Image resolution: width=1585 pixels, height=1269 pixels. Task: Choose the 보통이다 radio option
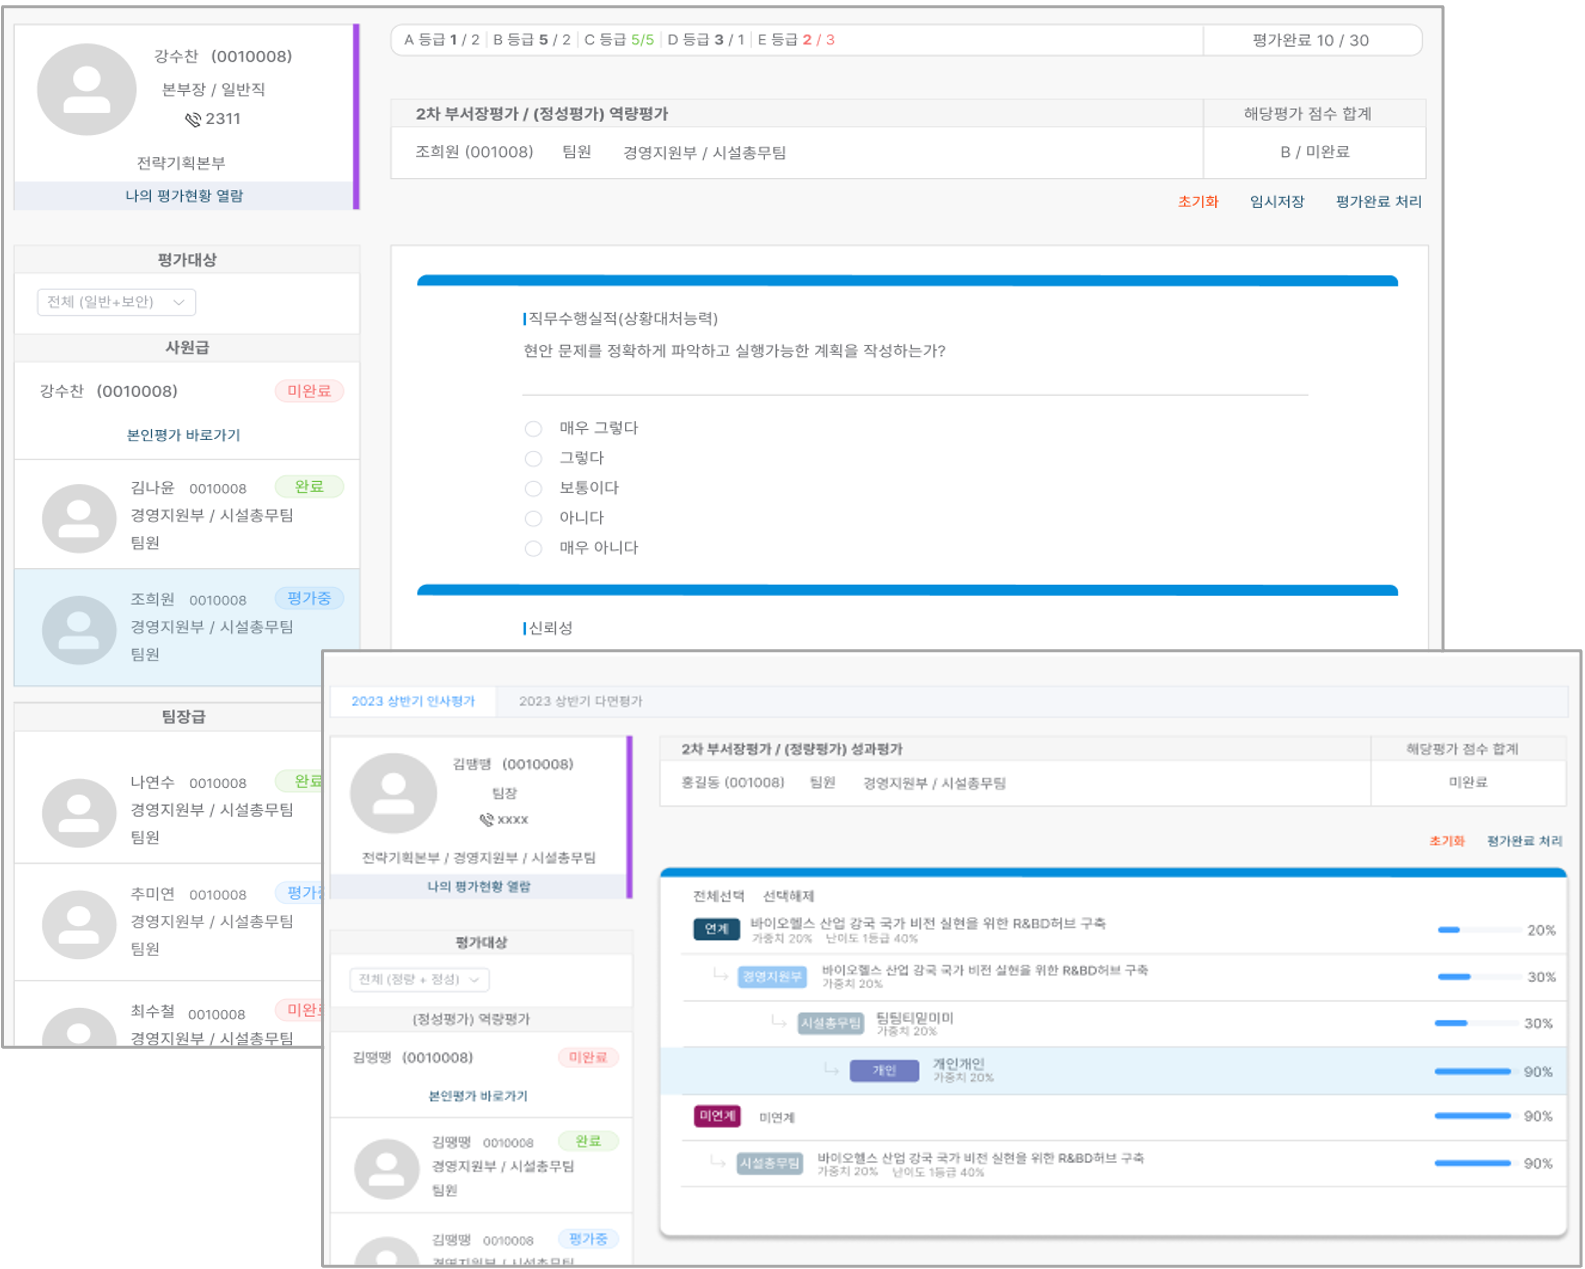point(534,489)
